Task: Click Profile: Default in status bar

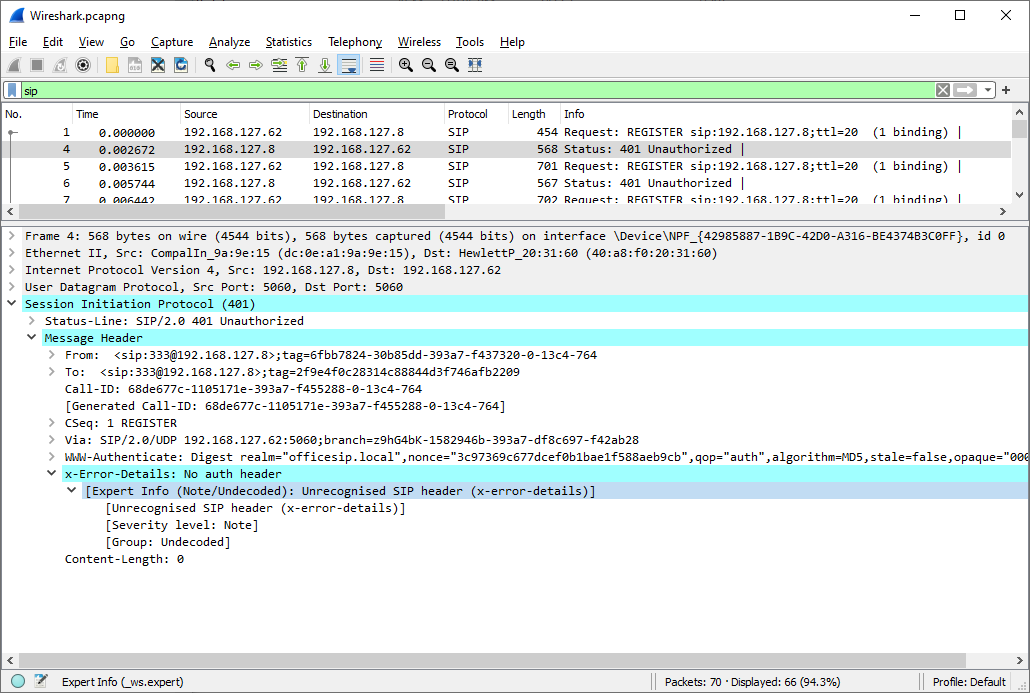Action: (968, 682)
